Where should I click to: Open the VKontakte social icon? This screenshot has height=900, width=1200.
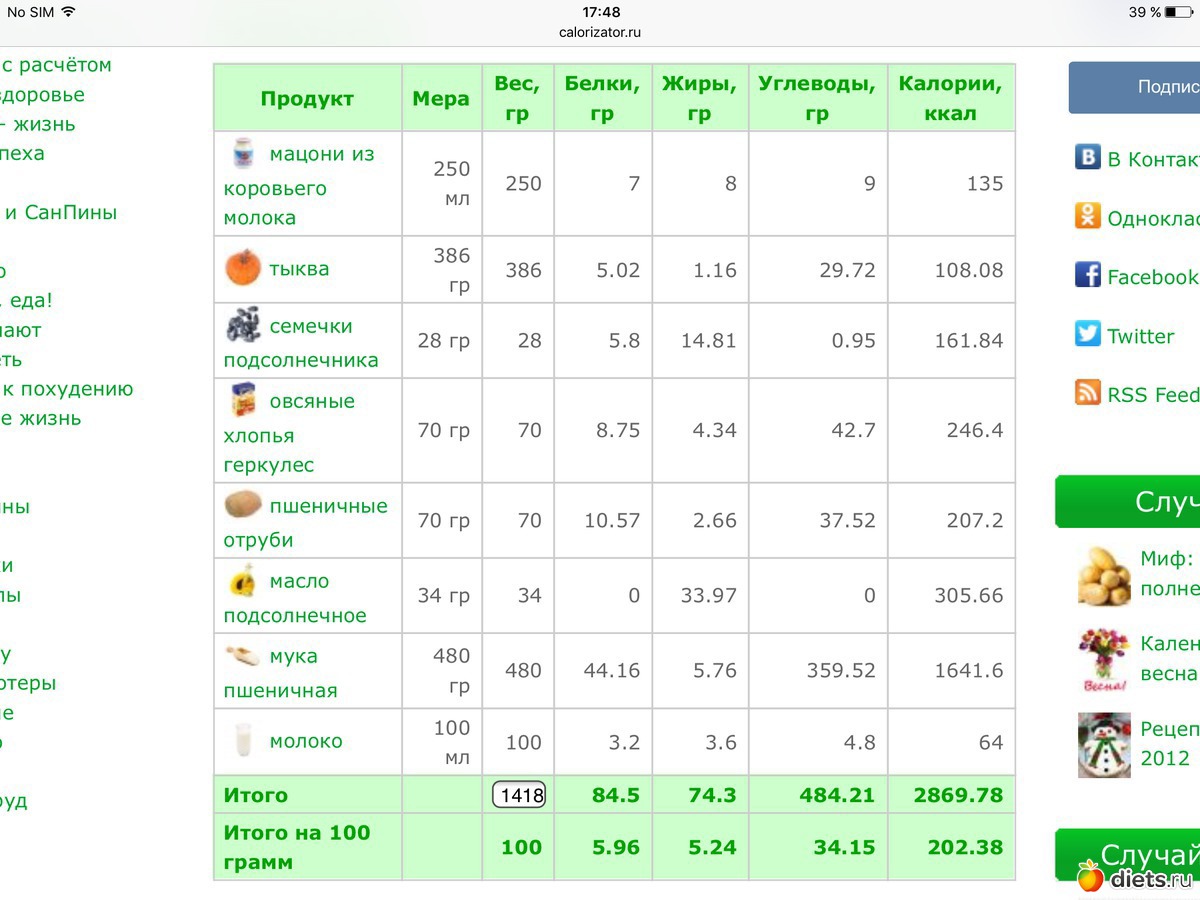tap(1087, 157)
